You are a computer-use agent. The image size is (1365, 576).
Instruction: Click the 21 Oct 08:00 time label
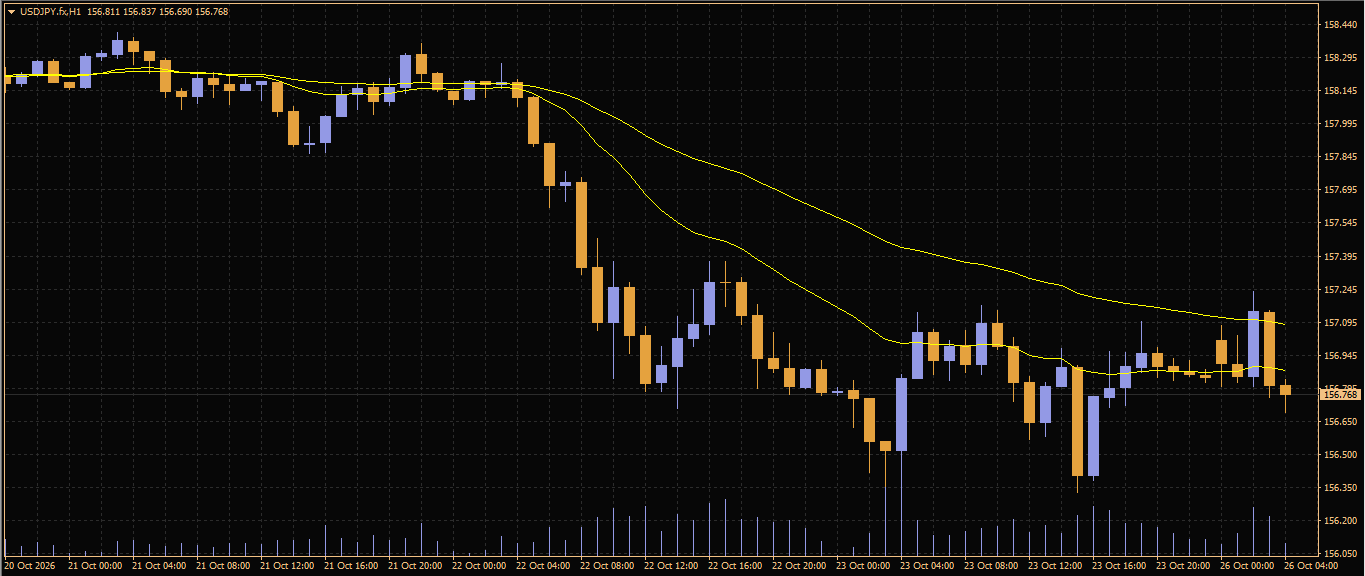point(223,566)
